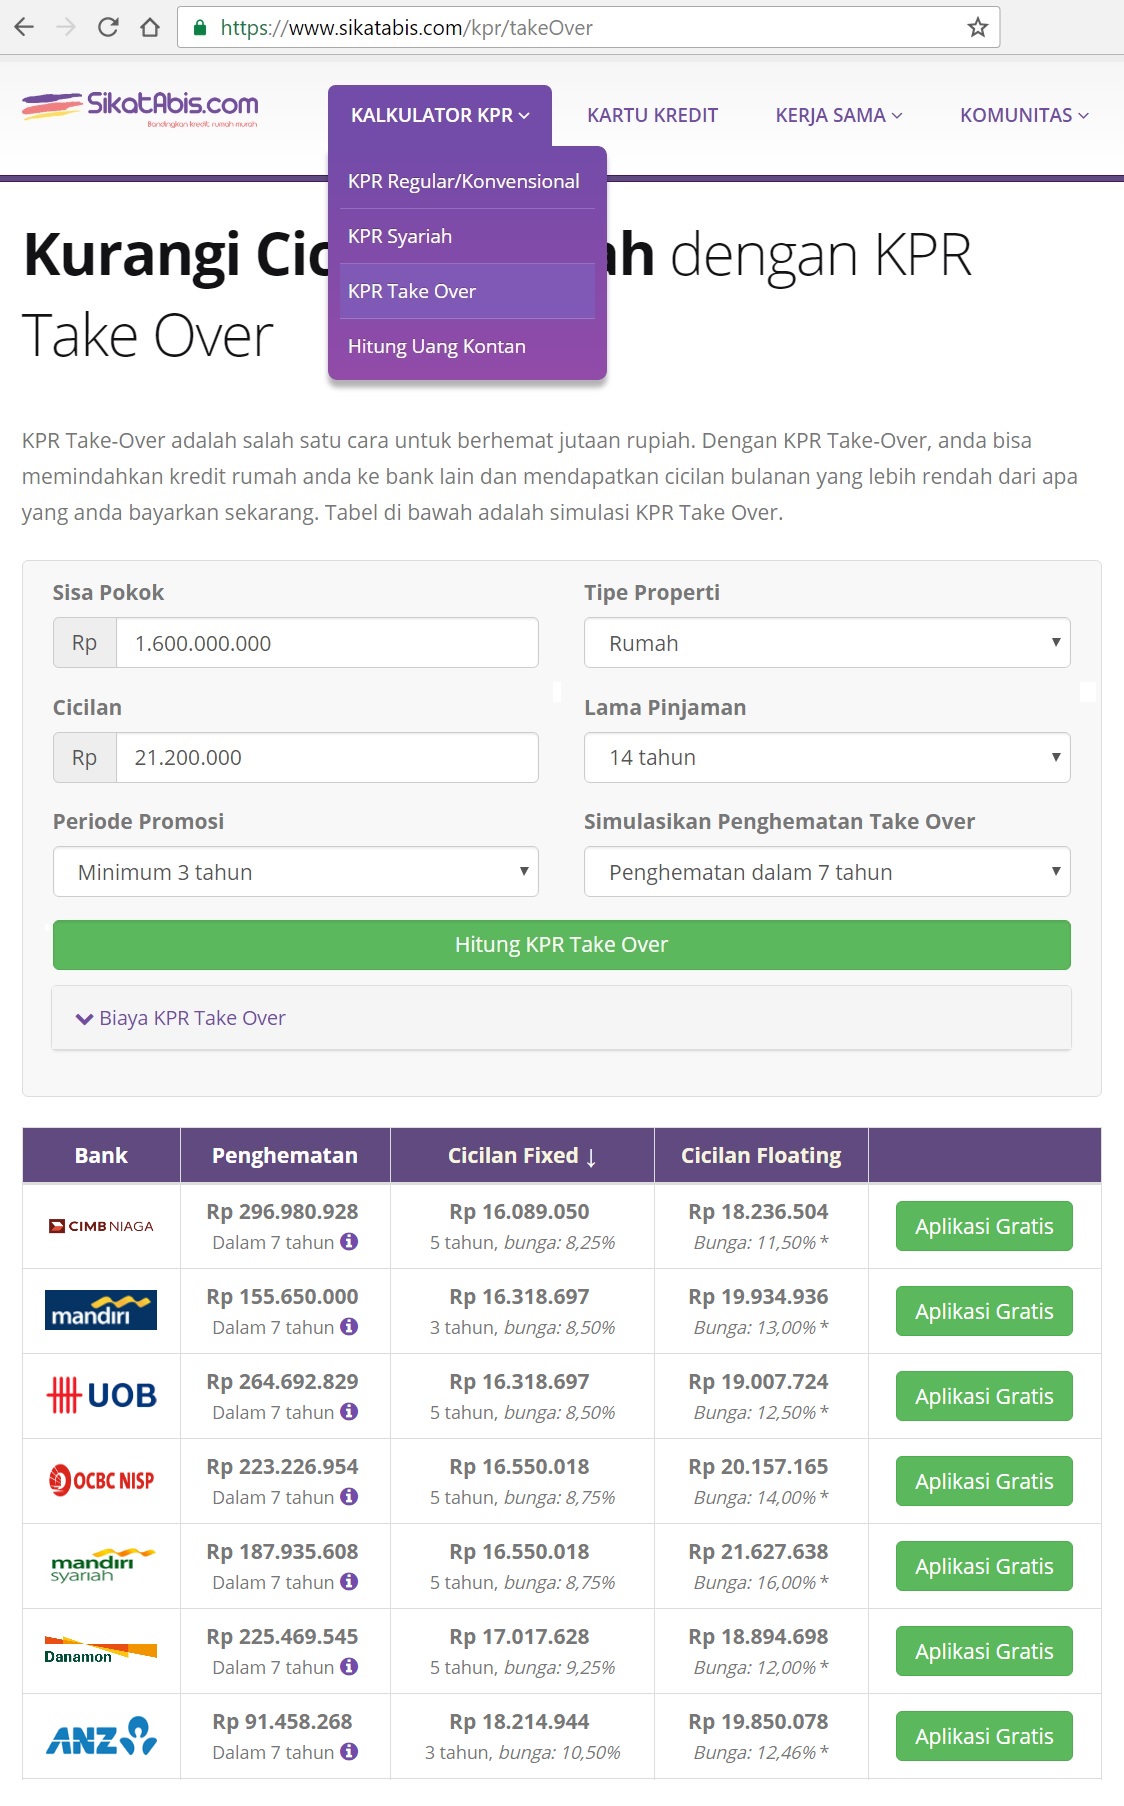Open the SikatAbis.com logo
Image resolution: width=1124 pixels, height=1806 pixels.
(140, 109)
